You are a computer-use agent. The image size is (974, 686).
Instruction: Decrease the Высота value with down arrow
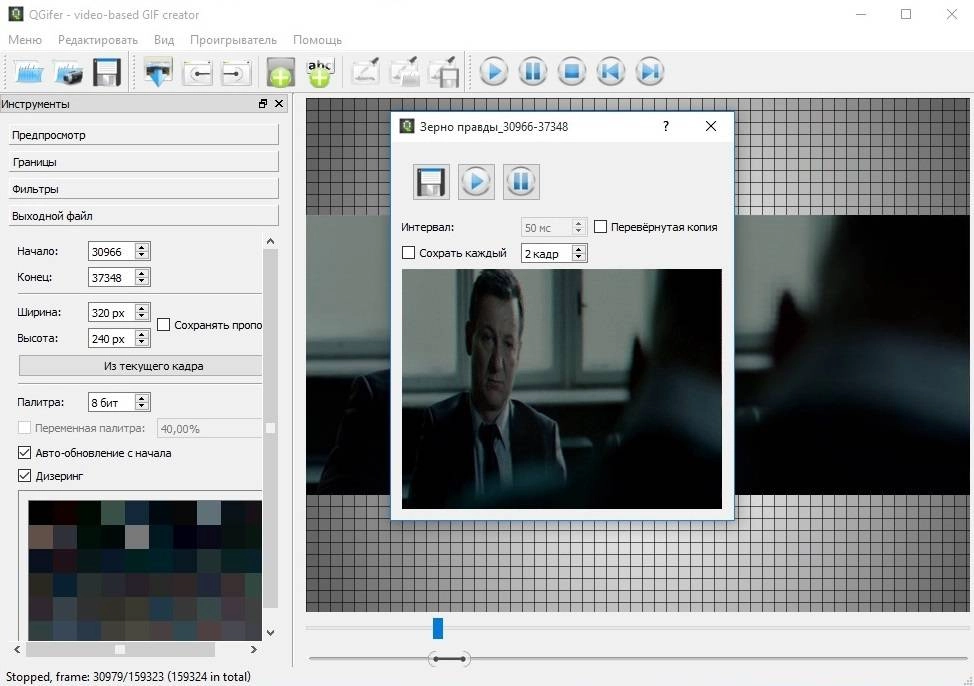tap(142, 342)
